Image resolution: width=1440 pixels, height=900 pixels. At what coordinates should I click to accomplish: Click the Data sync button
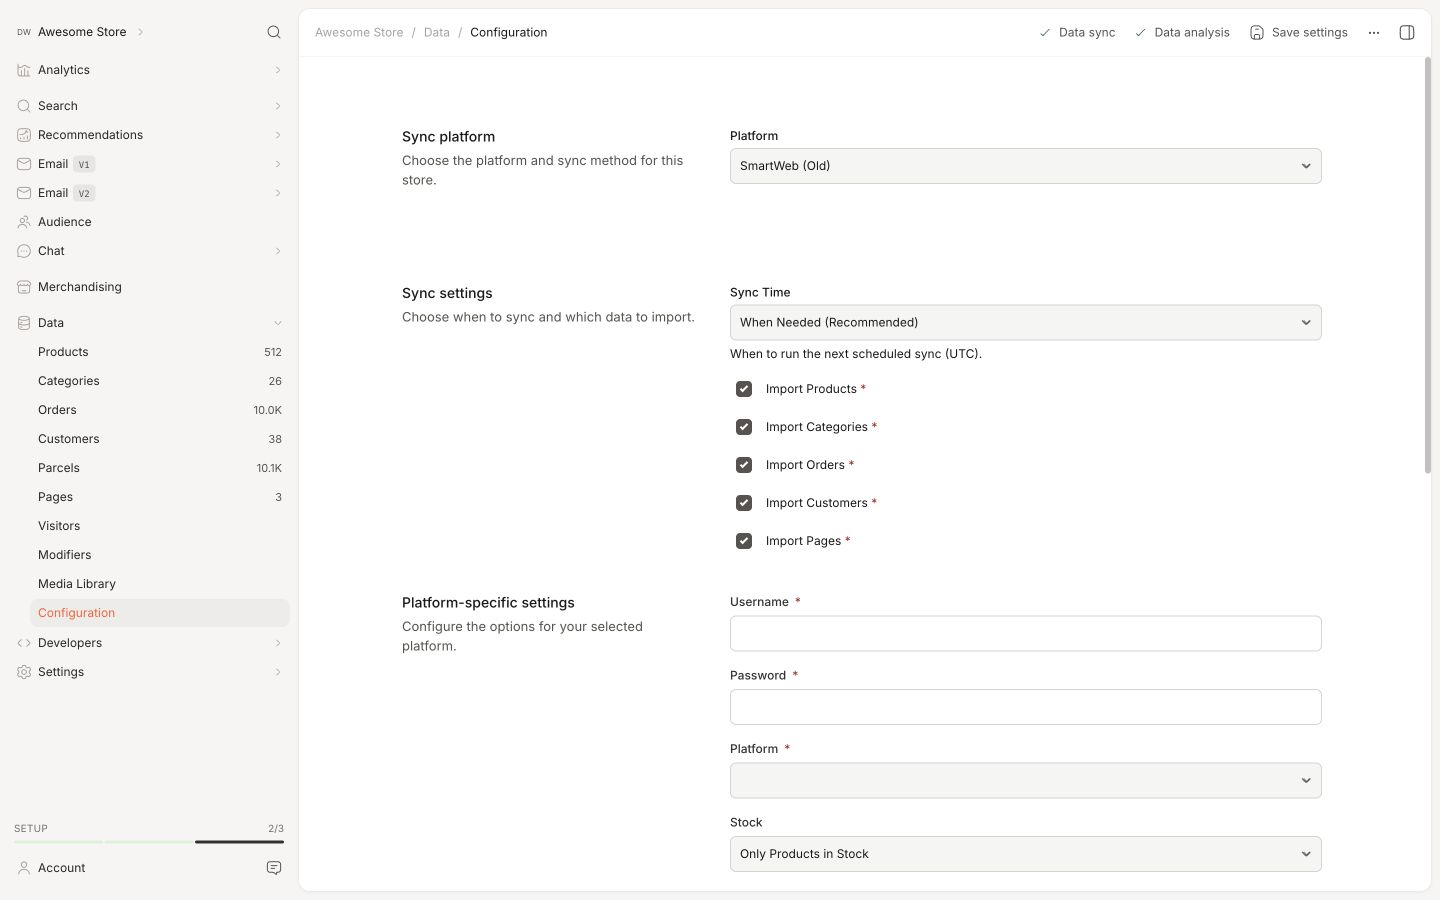1077,33
